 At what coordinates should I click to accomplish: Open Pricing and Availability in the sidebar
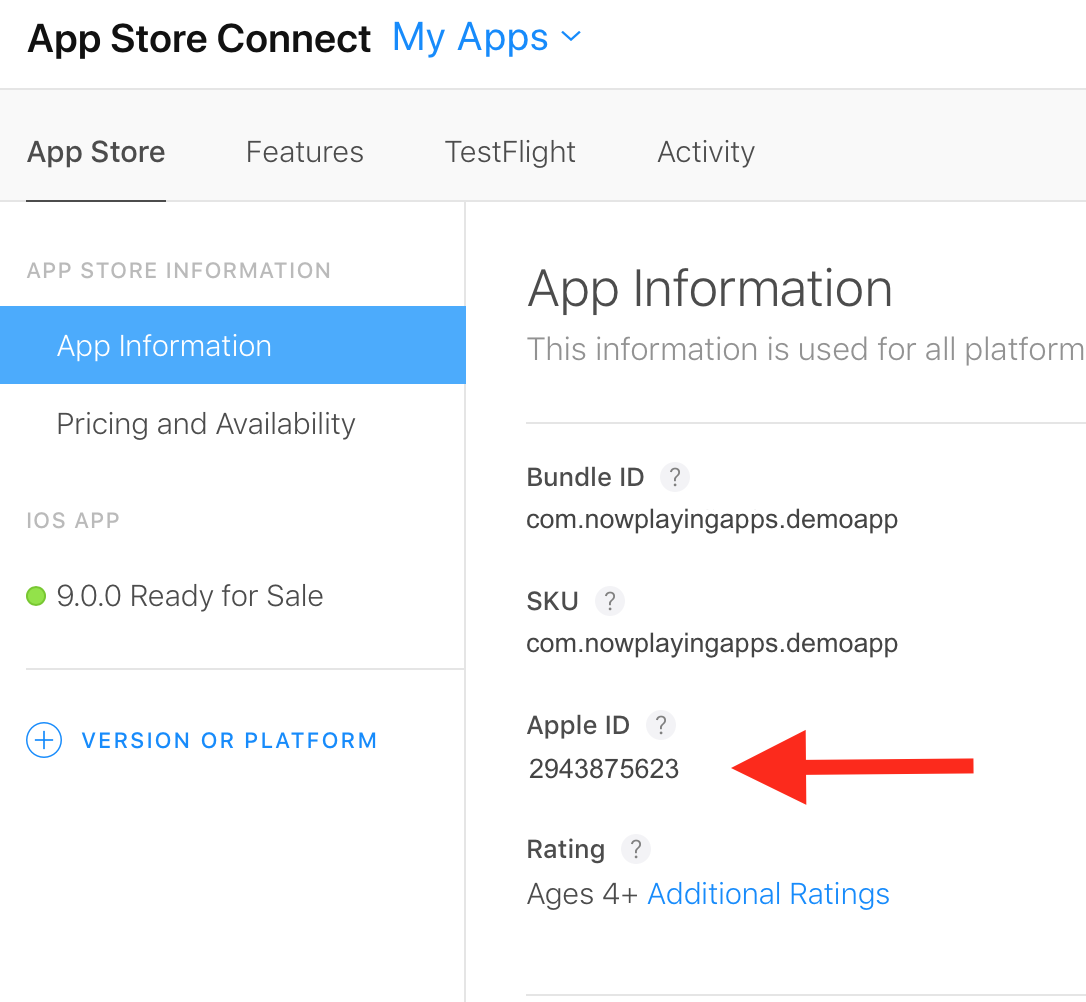tap(206, 424)
